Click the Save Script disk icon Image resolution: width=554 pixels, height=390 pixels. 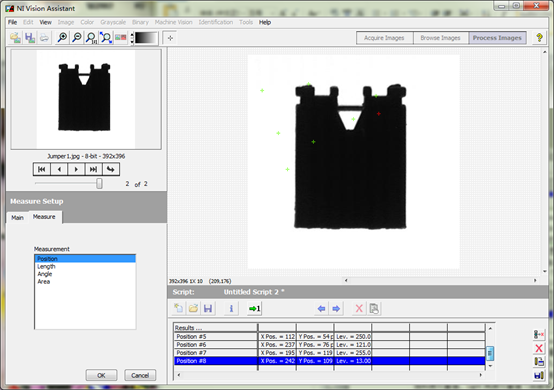[208, 308]
